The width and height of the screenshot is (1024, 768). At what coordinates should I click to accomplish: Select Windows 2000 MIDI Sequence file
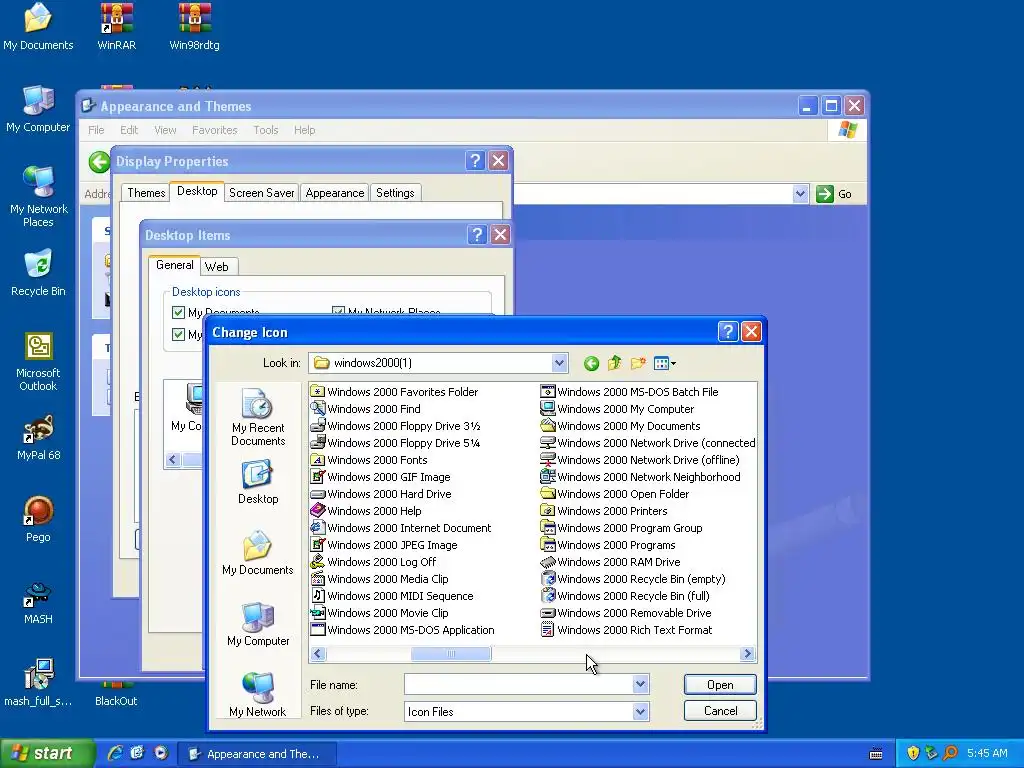(x=392, y=596)
